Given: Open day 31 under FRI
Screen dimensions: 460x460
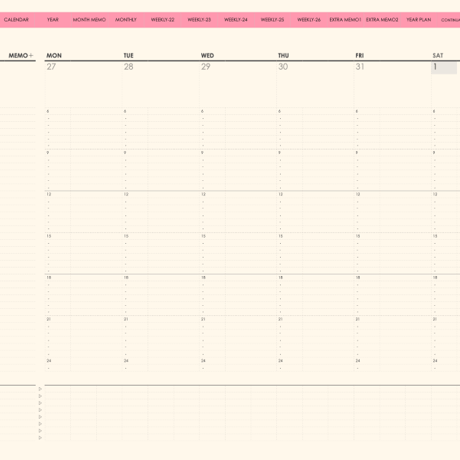Looking at the screenshot, I should click(x=360, y=67).
